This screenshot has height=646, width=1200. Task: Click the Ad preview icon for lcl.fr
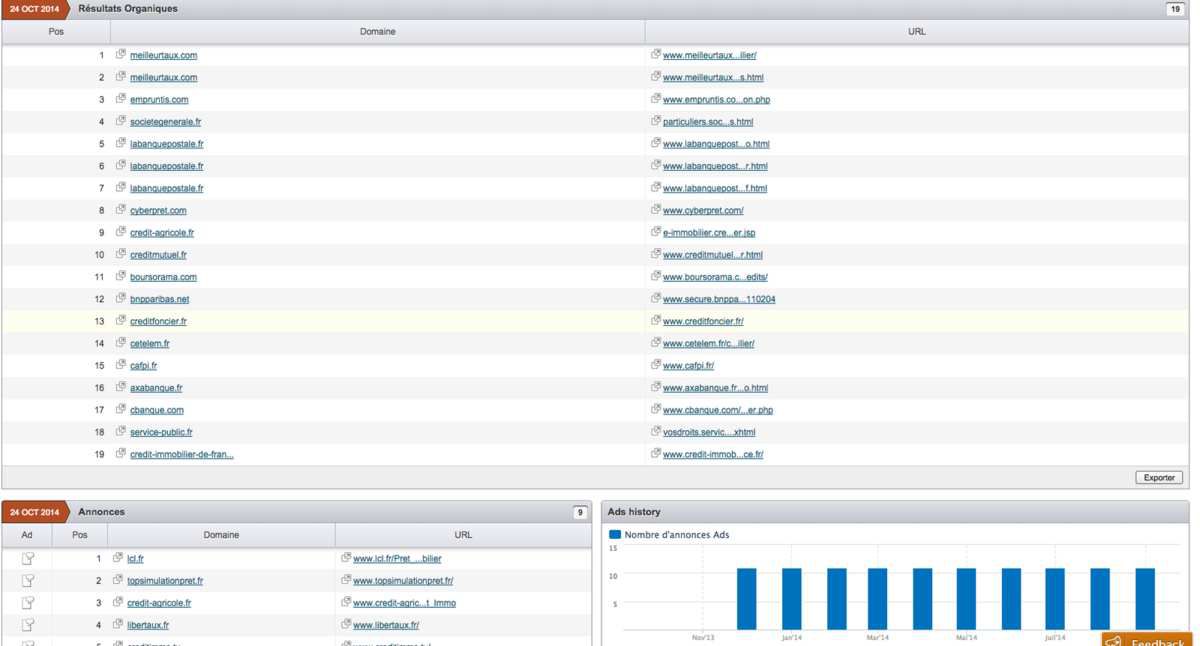click(28, 558)
